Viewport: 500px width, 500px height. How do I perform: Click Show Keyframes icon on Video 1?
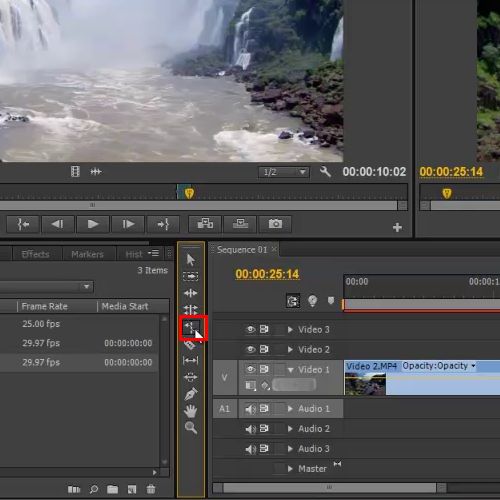pos(265,386)
